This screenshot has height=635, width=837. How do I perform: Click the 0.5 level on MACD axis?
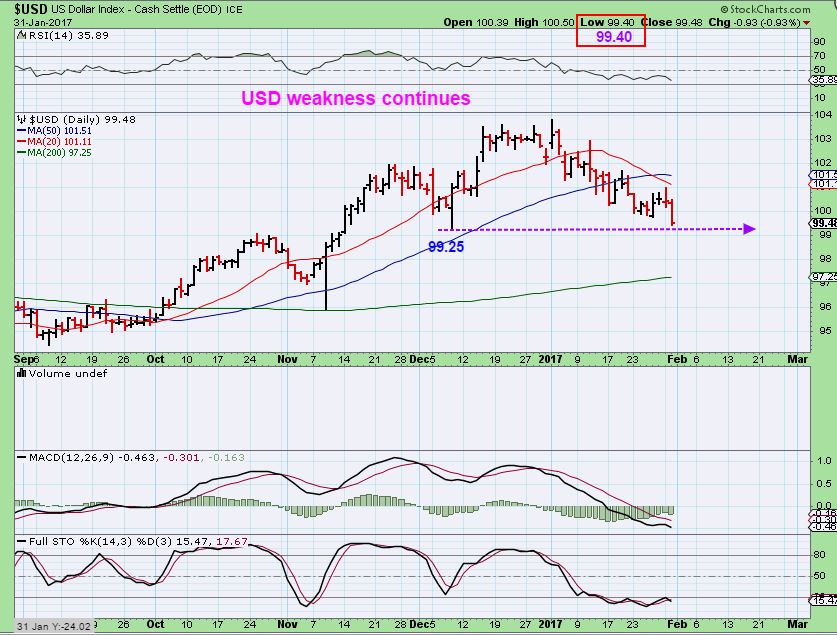(x=824, y=483)
